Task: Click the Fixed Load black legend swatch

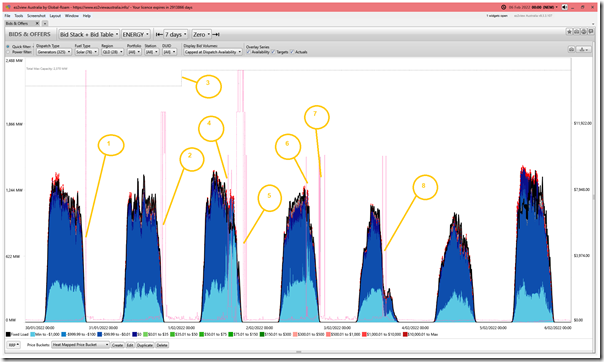Action: pos(8,334)
